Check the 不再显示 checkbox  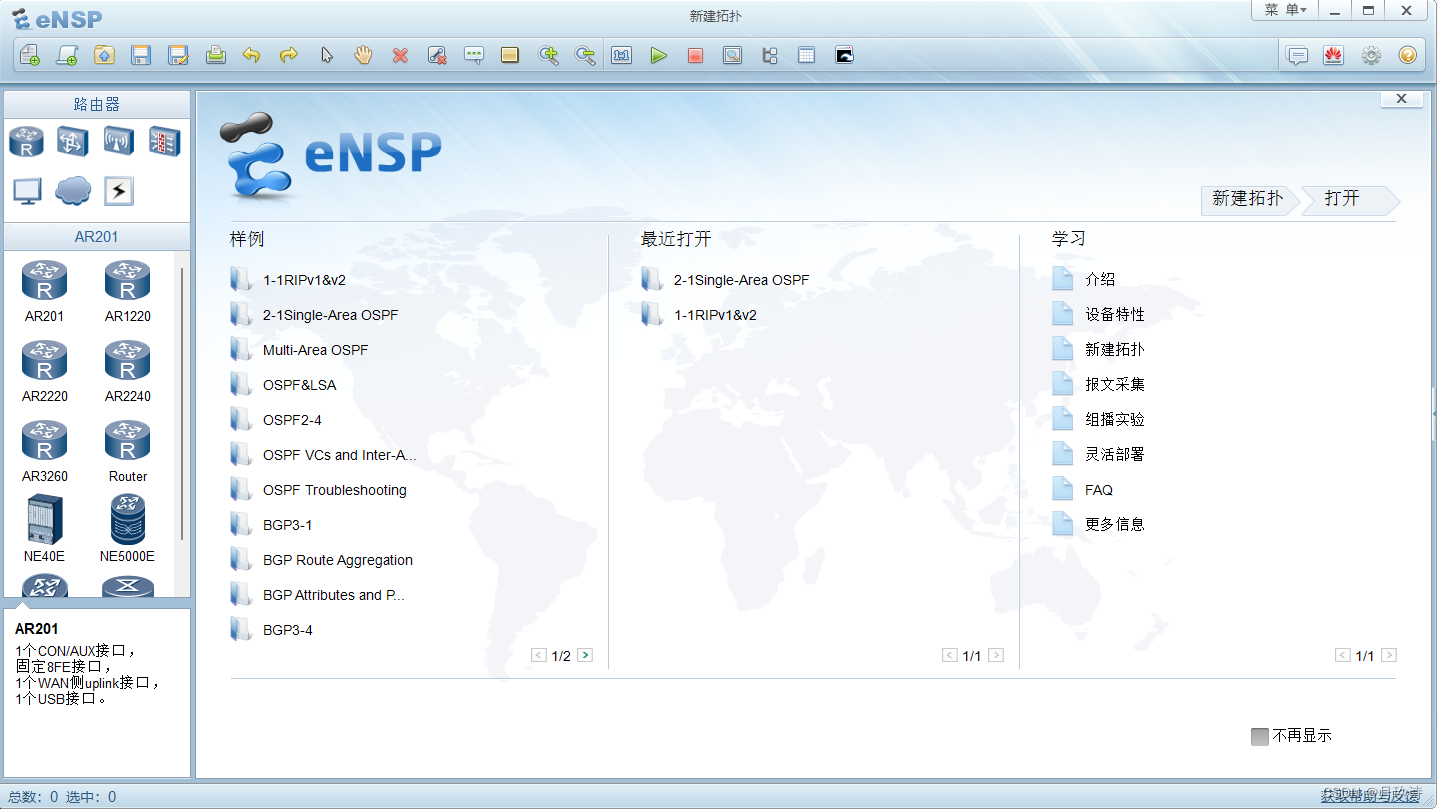tap(1260, 736)
